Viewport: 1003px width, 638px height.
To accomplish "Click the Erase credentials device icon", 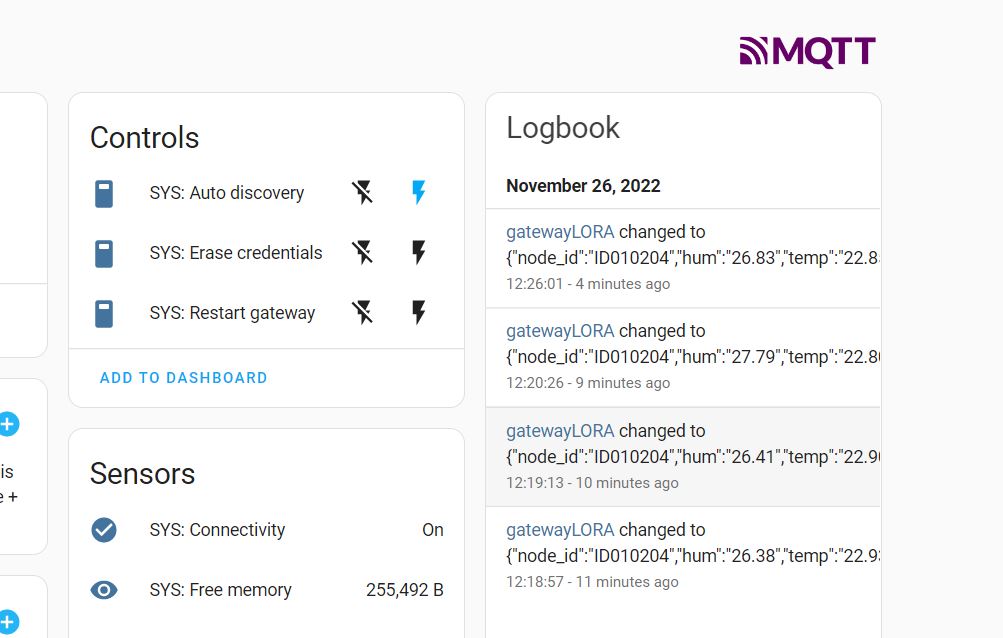I will click(104, 253).
